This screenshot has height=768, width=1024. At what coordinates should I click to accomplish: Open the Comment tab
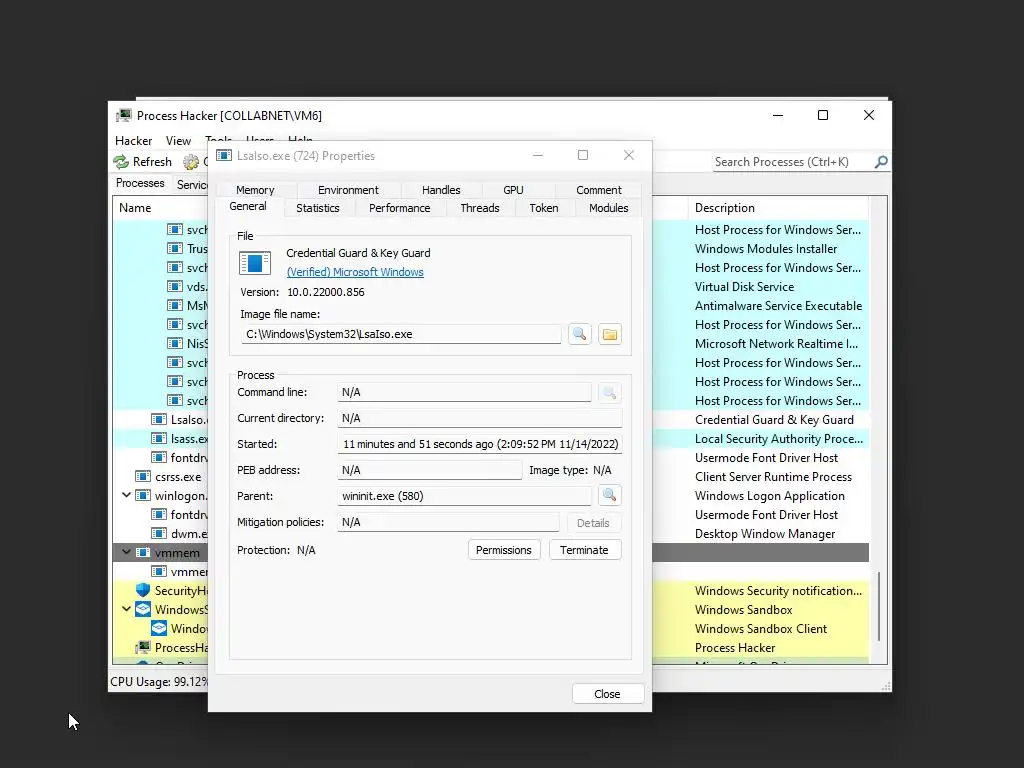pos(599,190)
